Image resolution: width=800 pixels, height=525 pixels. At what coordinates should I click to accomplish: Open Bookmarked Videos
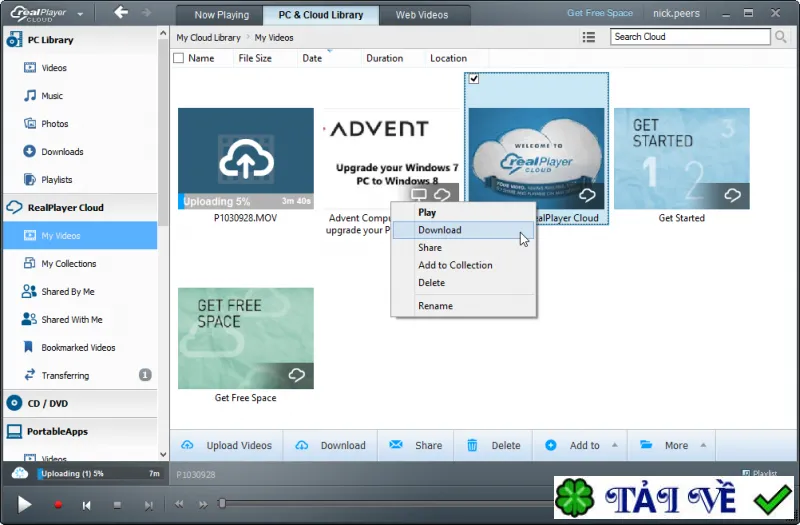pos(80,347)
